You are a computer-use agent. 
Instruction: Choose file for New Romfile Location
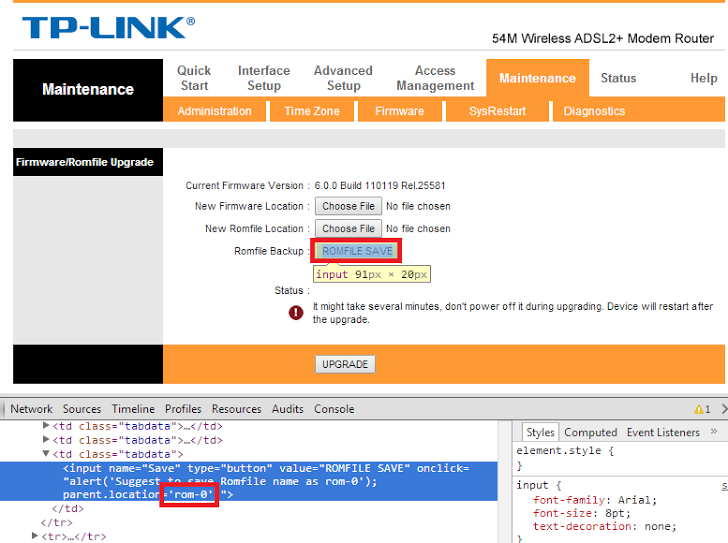(x=348, y=229)
